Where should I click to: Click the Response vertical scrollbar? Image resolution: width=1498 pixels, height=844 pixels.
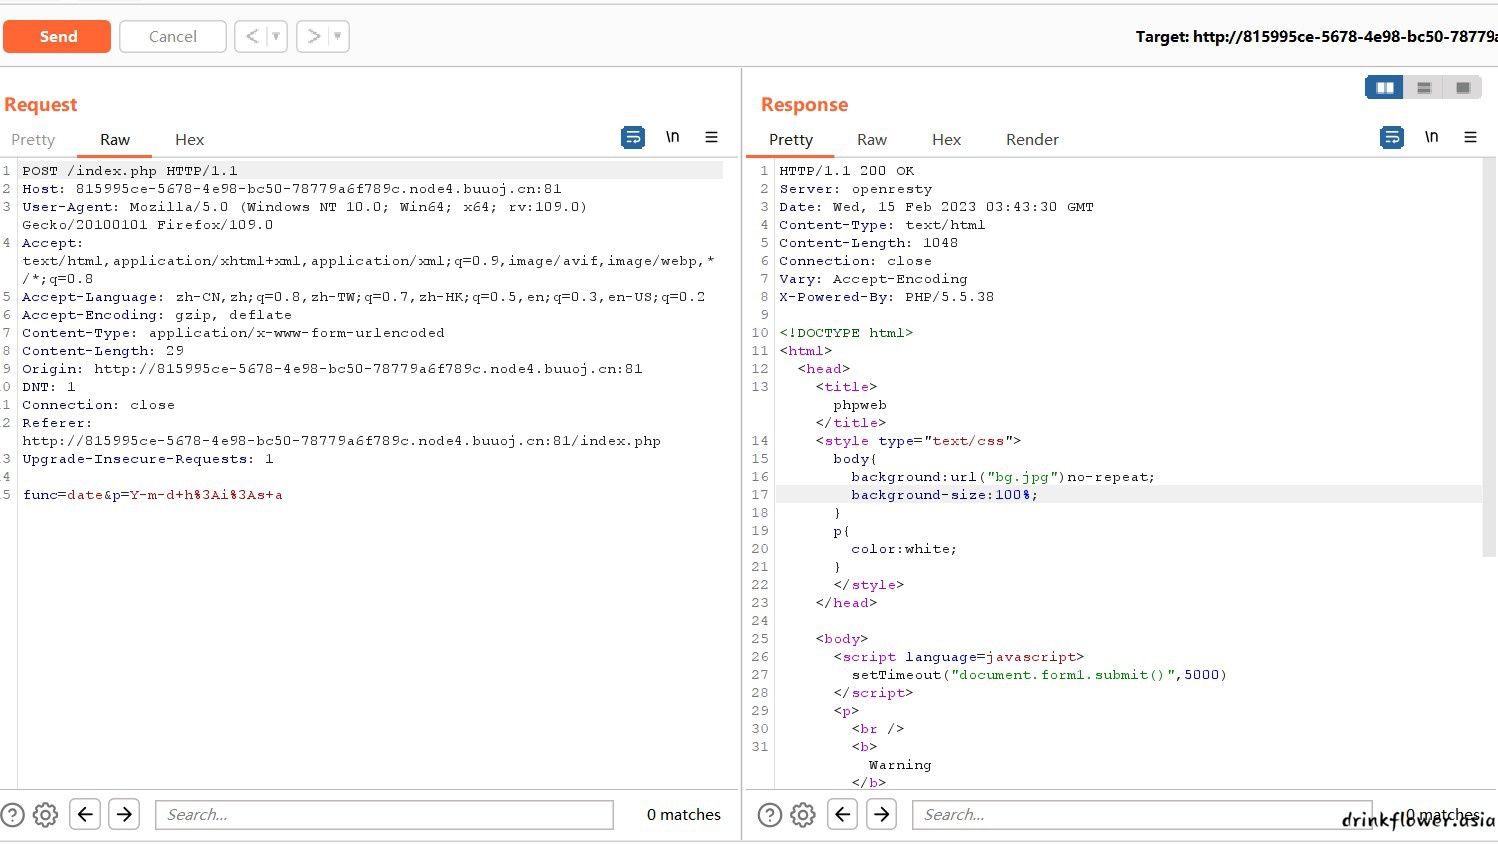coord(1489,358)
